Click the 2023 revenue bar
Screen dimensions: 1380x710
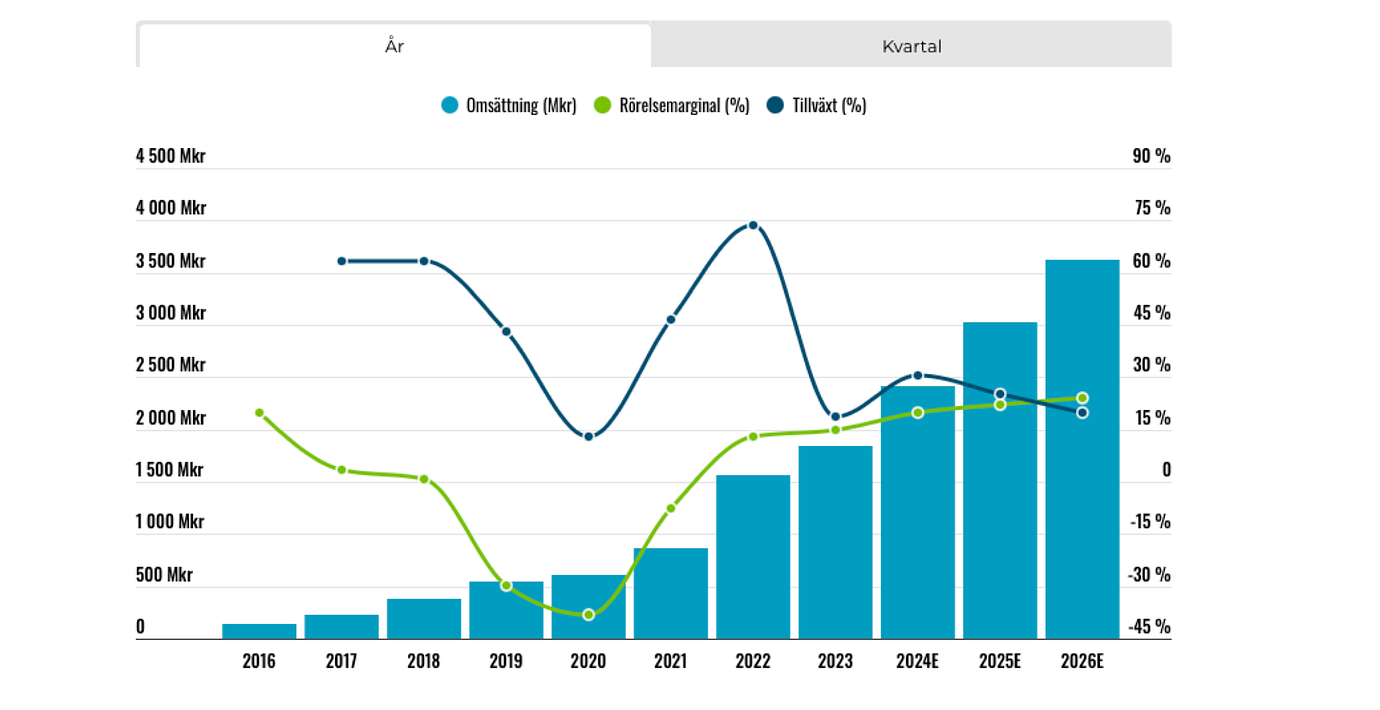(x=835, y=542)
